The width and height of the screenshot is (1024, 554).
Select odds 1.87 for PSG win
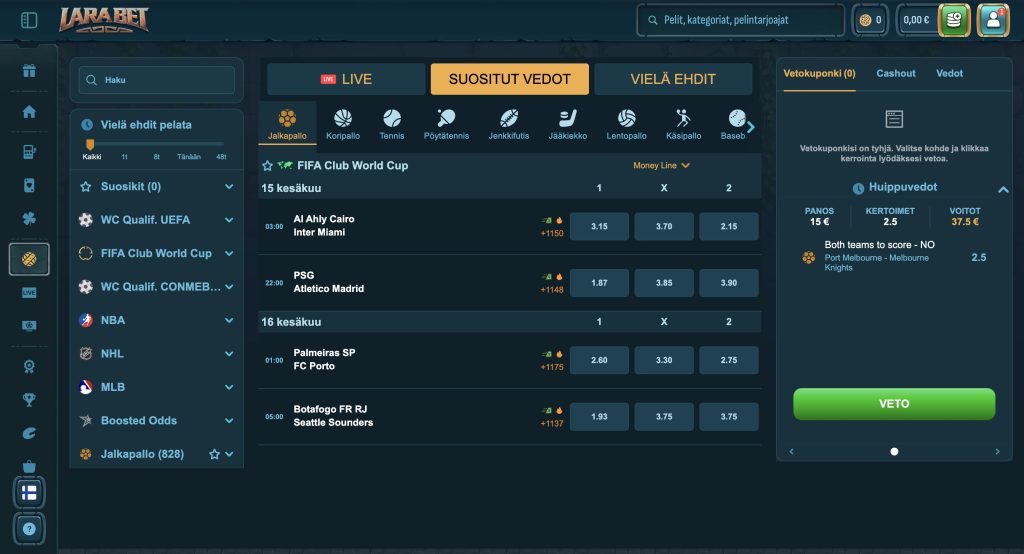click(x=599, y=283)
